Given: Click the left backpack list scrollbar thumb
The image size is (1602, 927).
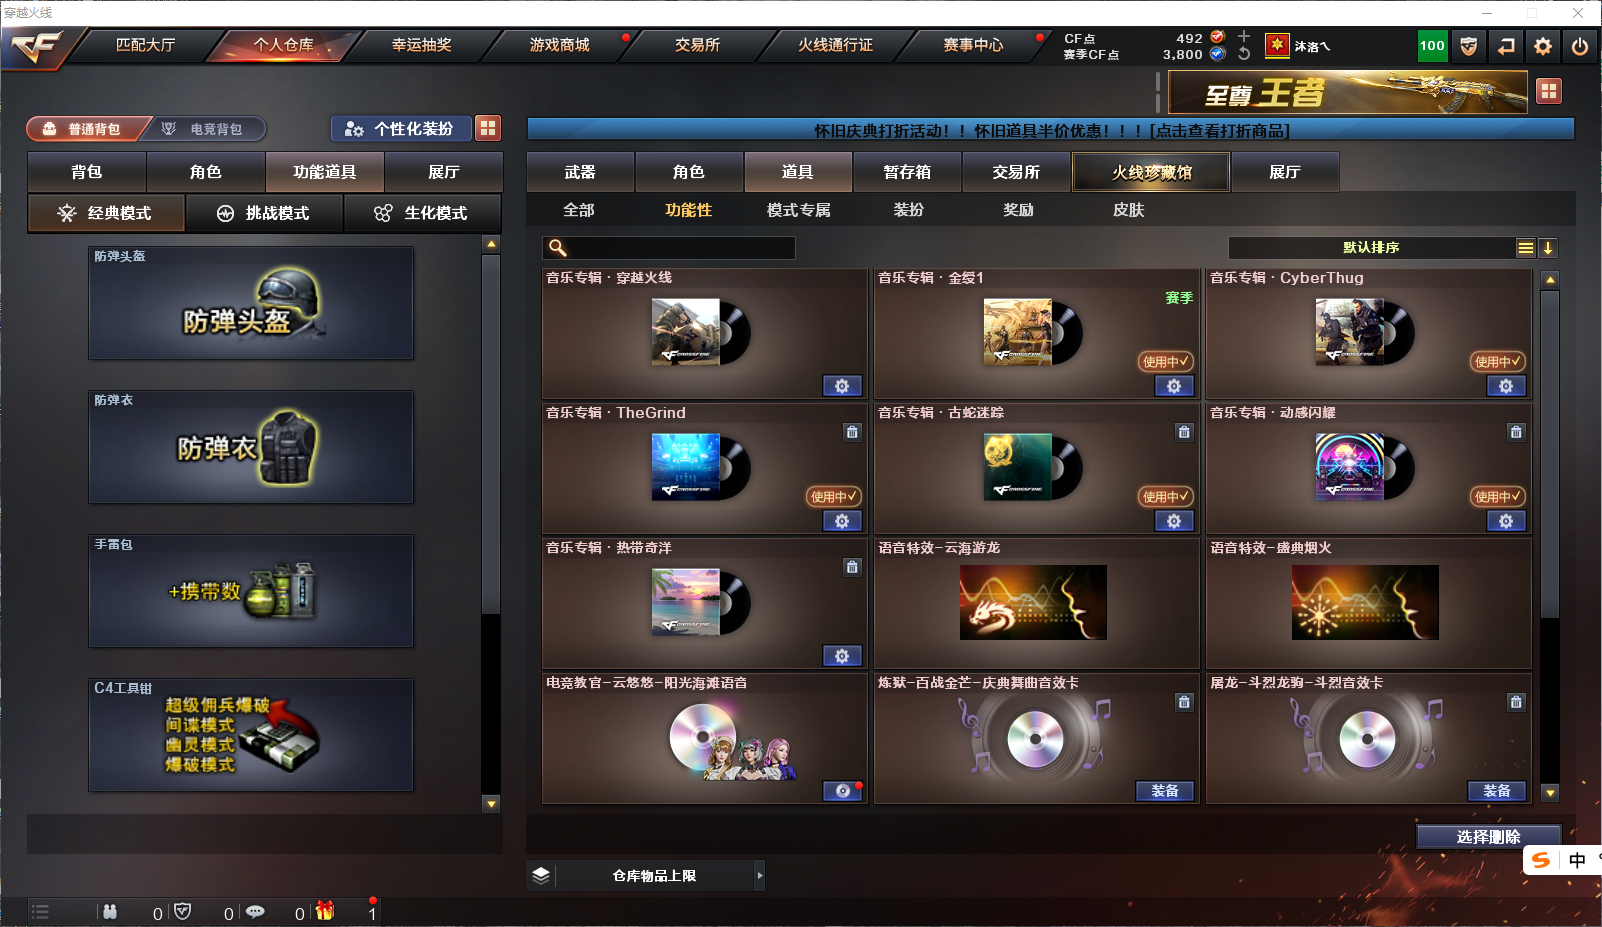Looking at the screenshot, I should 491,434.
